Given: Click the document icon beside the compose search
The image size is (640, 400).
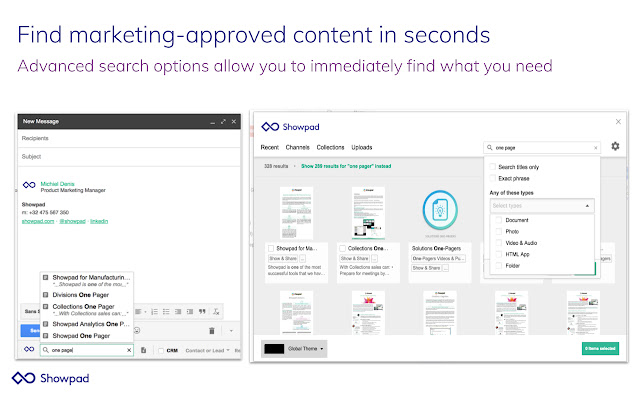Looking at the screenshot, I should point(143,350).
